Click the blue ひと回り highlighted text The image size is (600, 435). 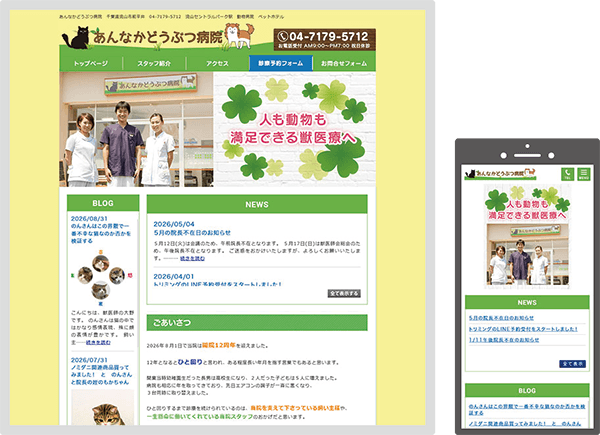point(190,362)
